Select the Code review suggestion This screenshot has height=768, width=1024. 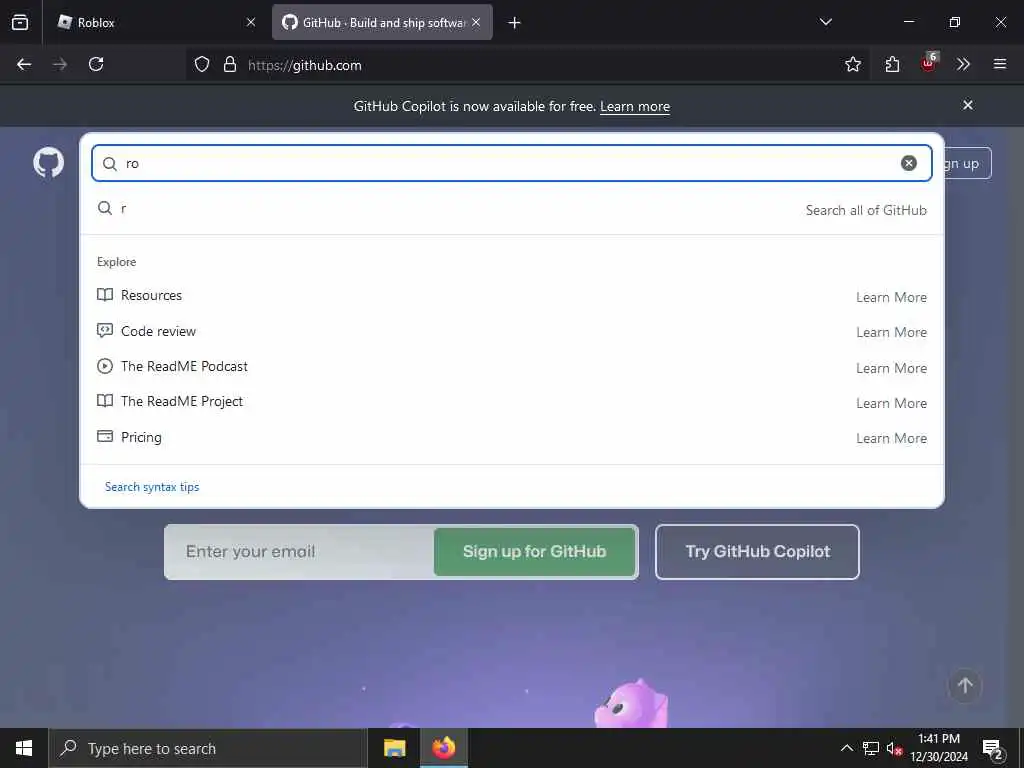click(158, 331)
